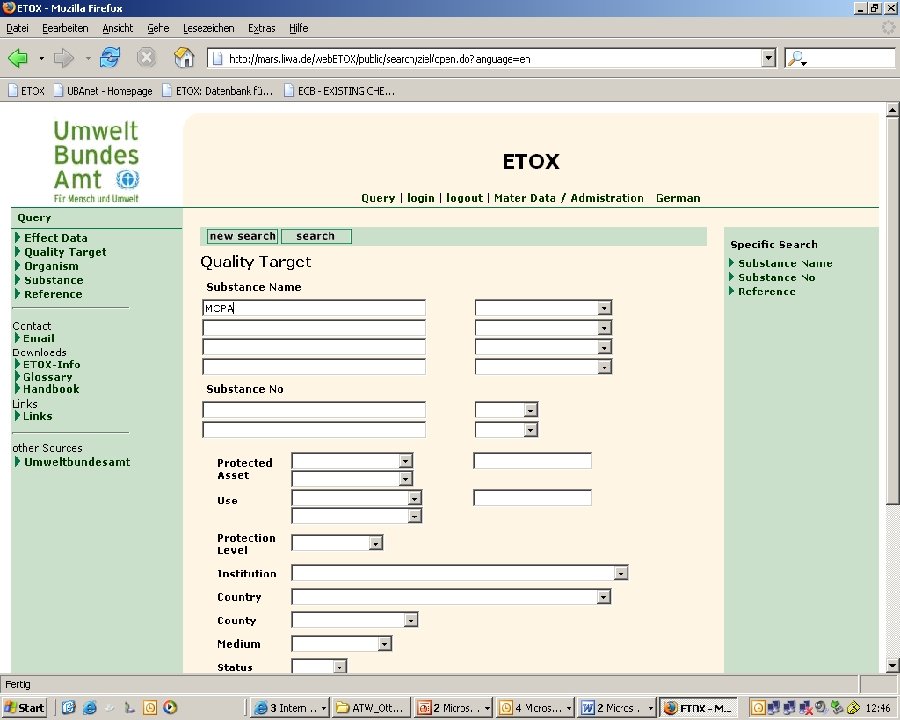Click the first Substance No input field
This screenshot has height=720, width=900.
click(x=314, y=410)
